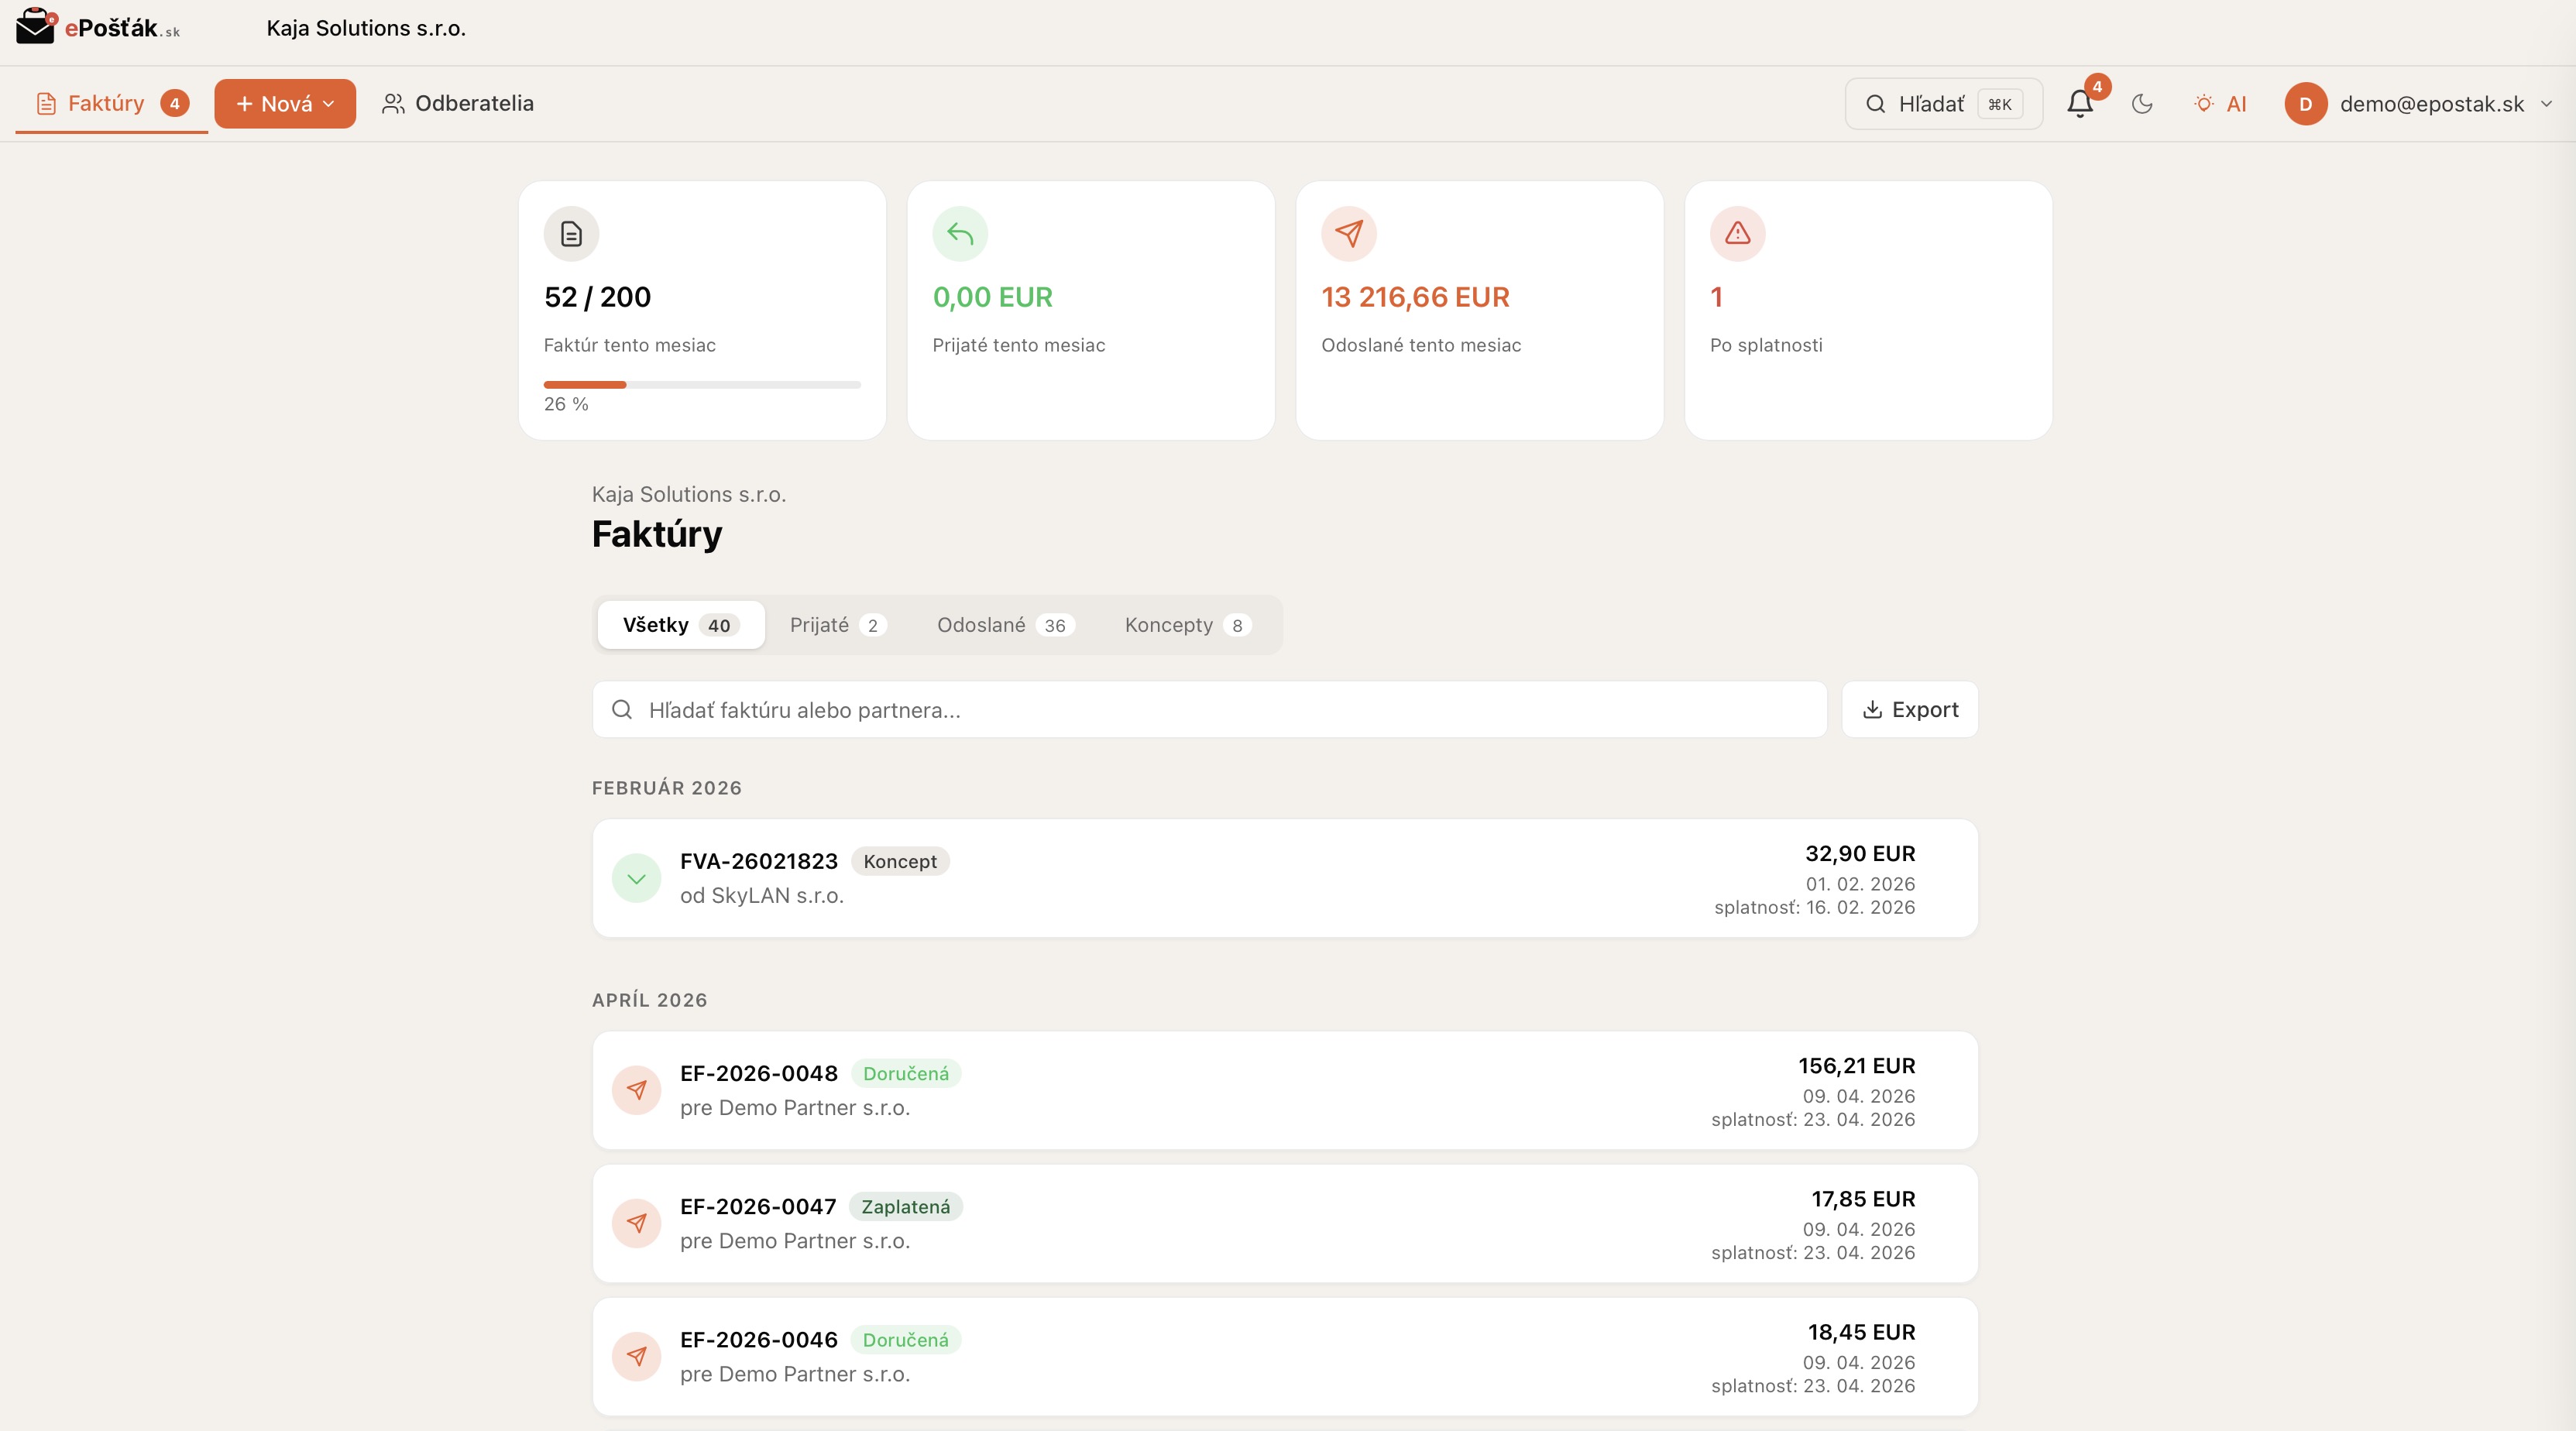The width and height of the screenshot is (2576, 1431).
Task: Go to Odberatelia page
Action: pyautogui.click(x=458, y=104)
